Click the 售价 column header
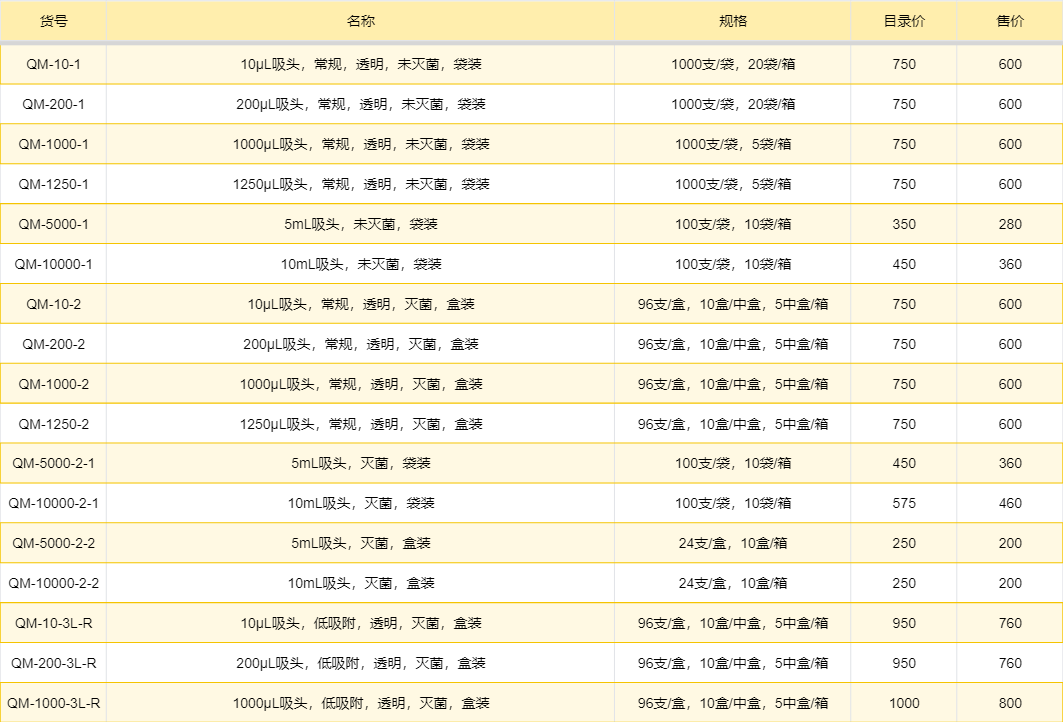 pyautogui.click(x=1009, y=21)
